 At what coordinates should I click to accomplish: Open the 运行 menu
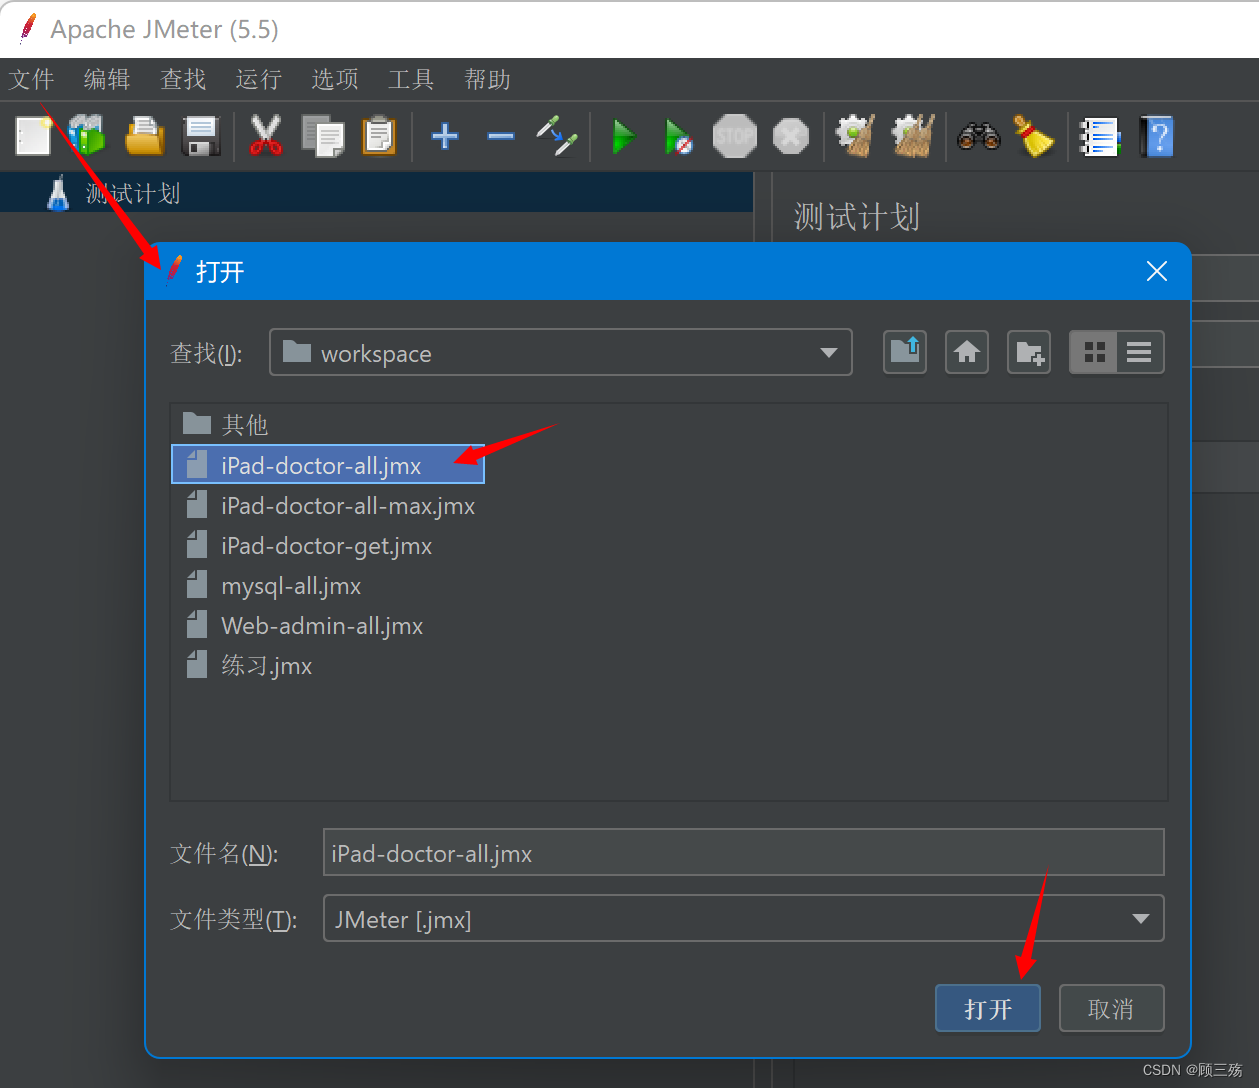pos(260,79)
